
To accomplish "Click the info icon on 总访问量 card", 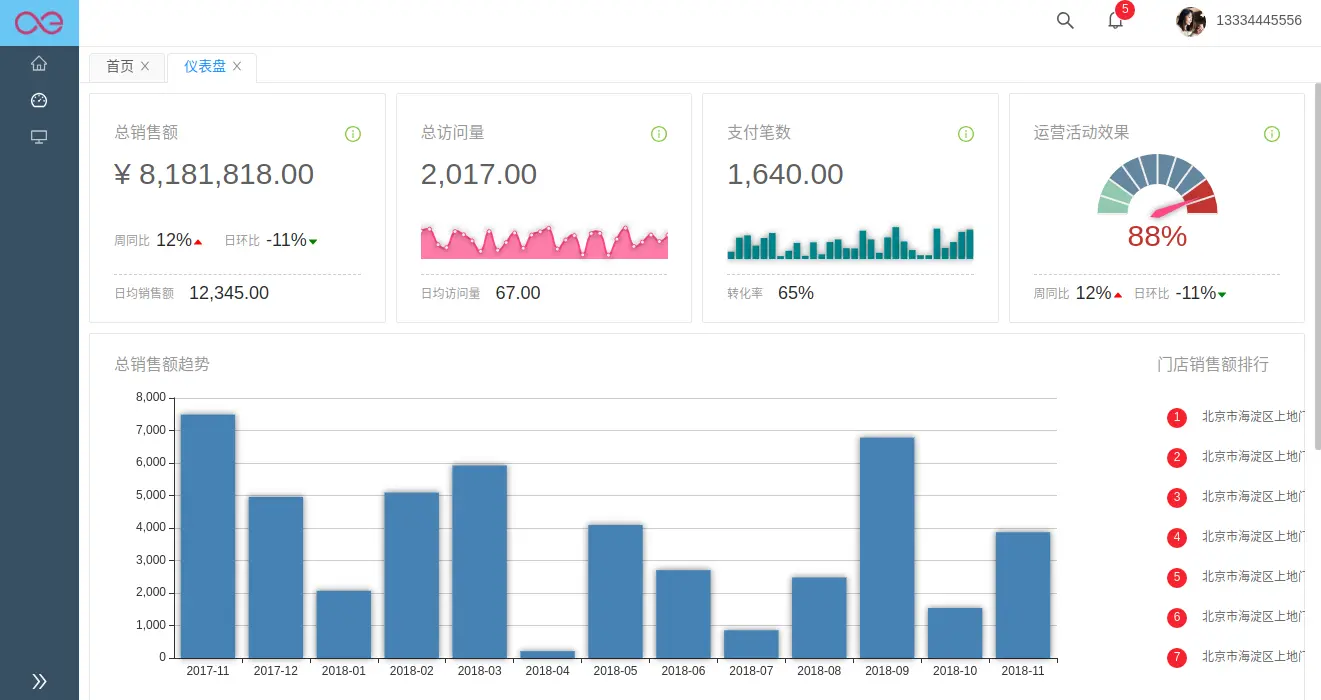I will click(x=659, y=134).
